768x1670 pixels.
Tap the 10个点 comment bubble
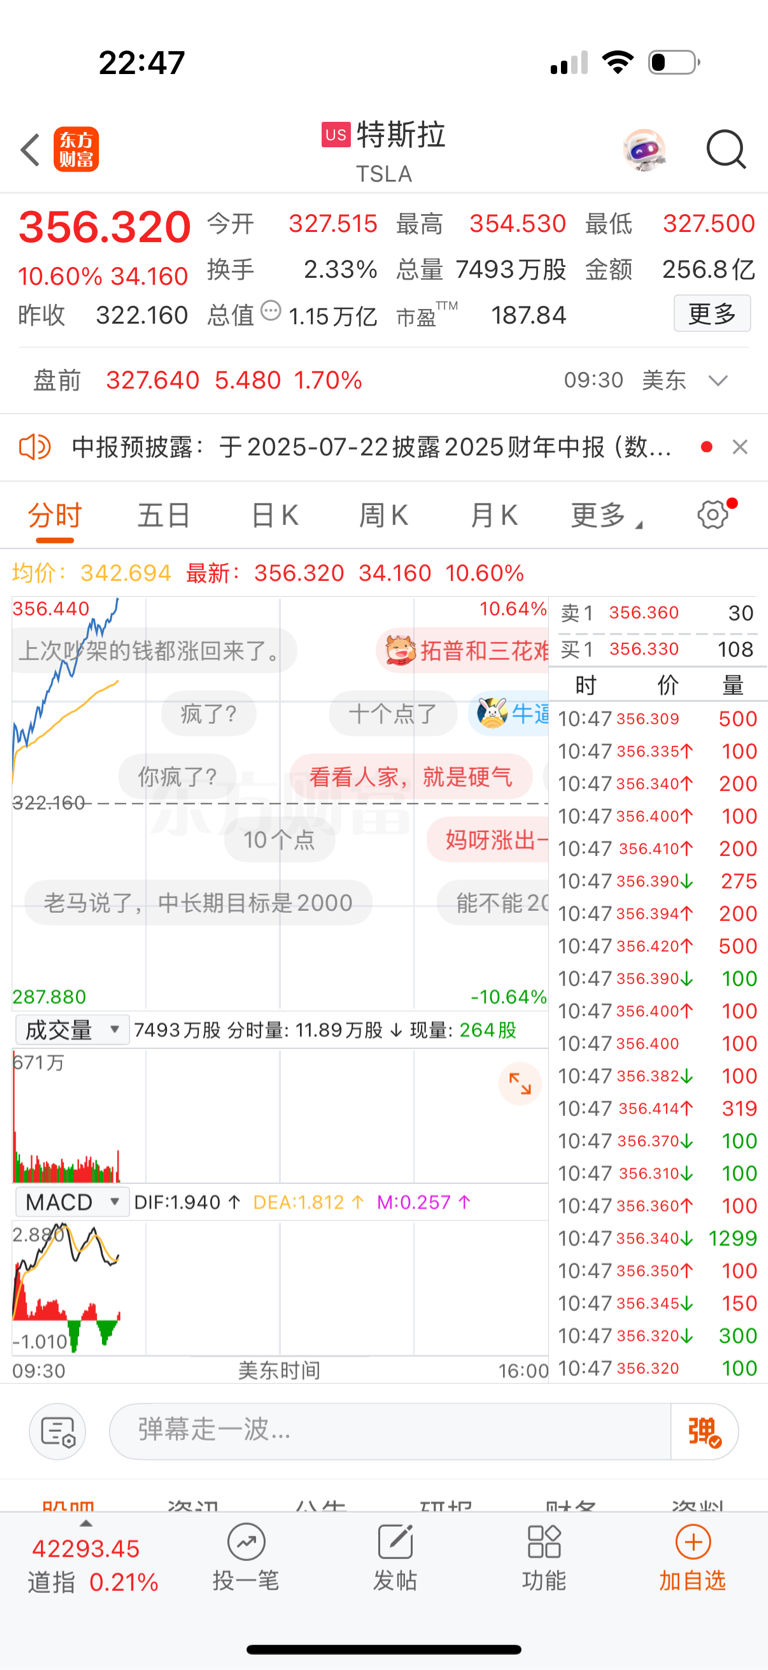279,839
